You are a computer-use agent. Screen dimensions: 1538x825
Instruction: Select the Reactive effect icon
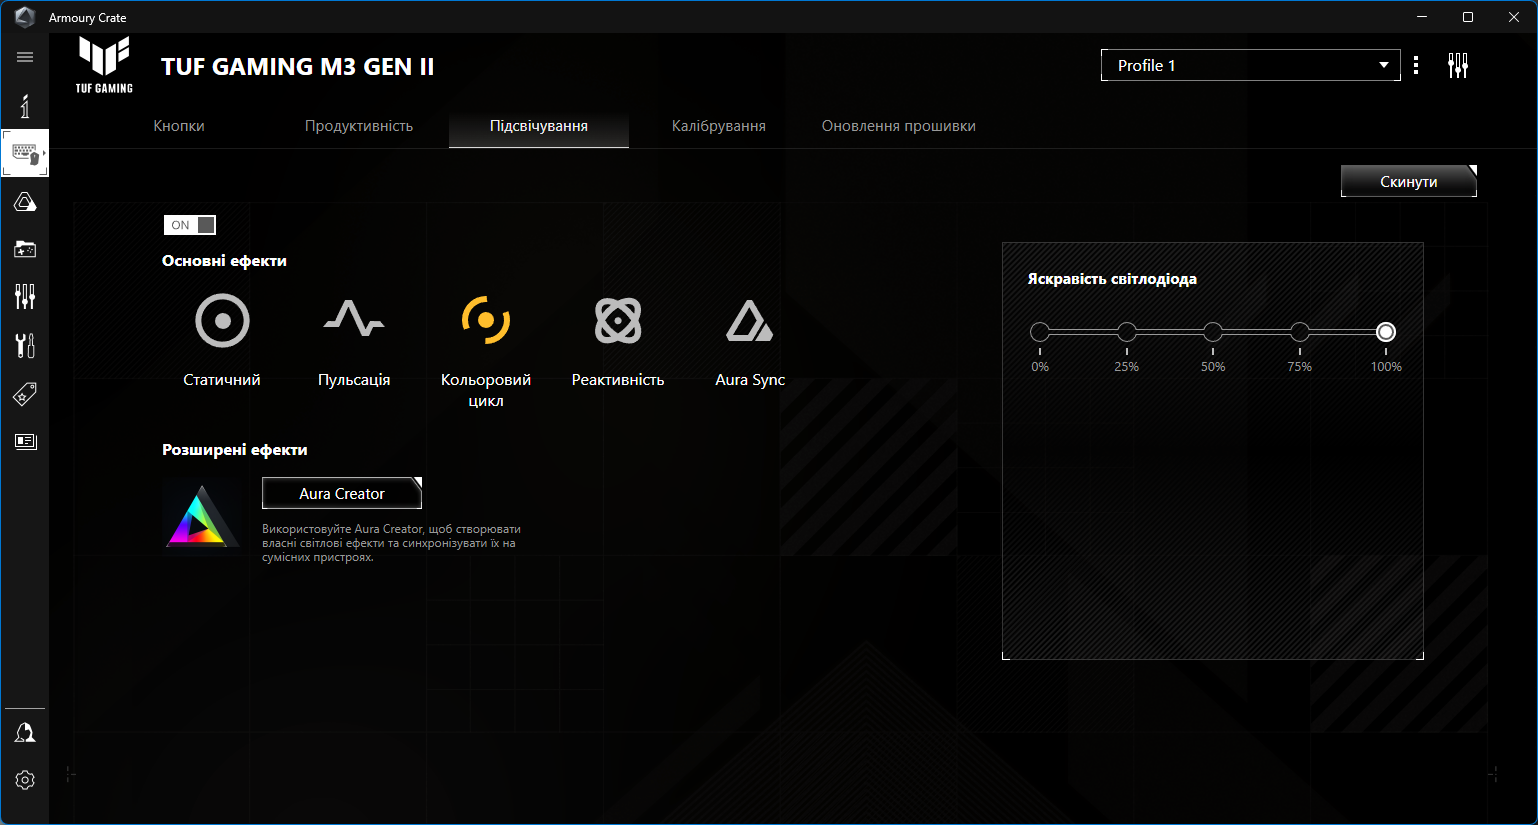(x=618, y=321)
